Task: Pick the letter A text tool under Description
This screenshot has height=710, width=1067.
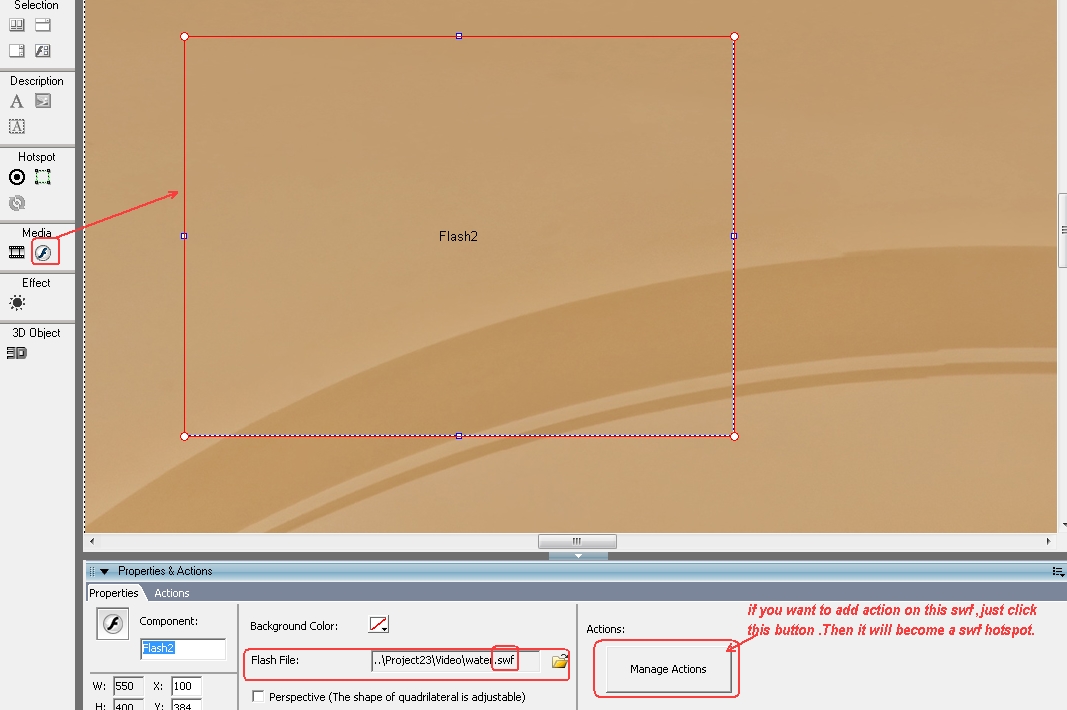Action: tap(17, 101)
